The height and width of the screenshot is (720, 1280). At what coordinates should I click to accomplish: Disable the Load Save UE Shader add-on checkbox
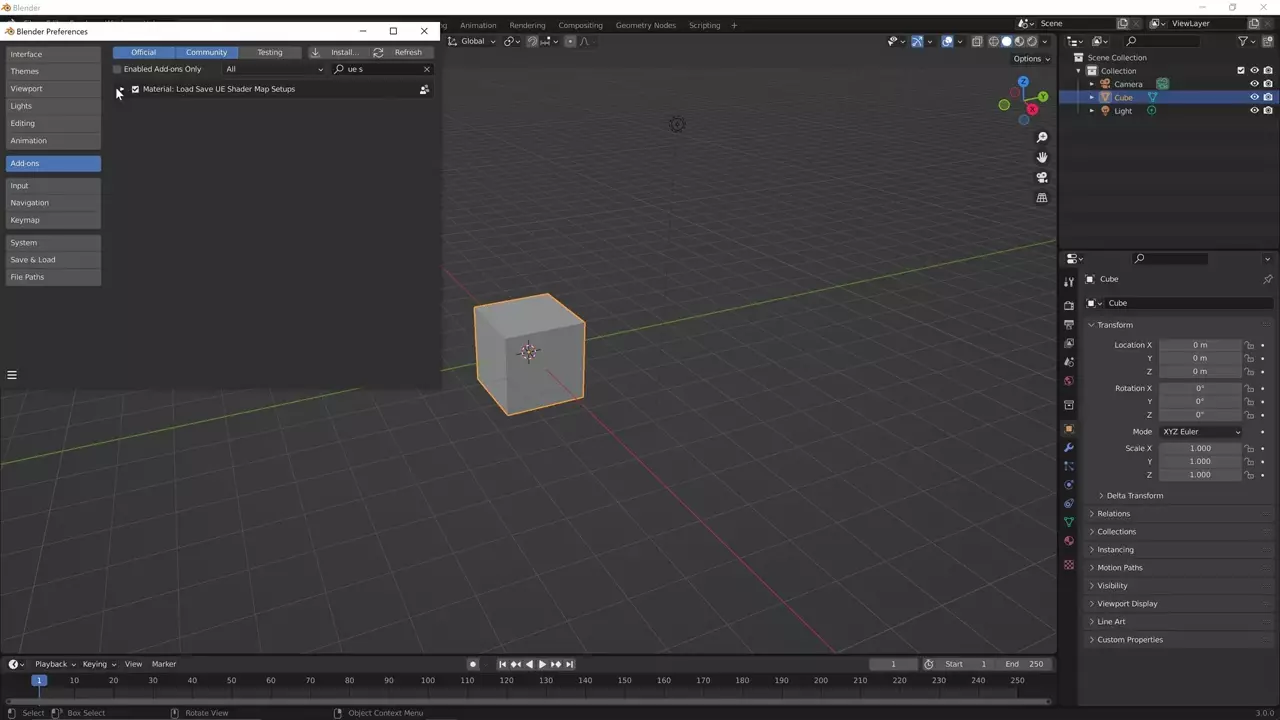(x=135, y=89)
